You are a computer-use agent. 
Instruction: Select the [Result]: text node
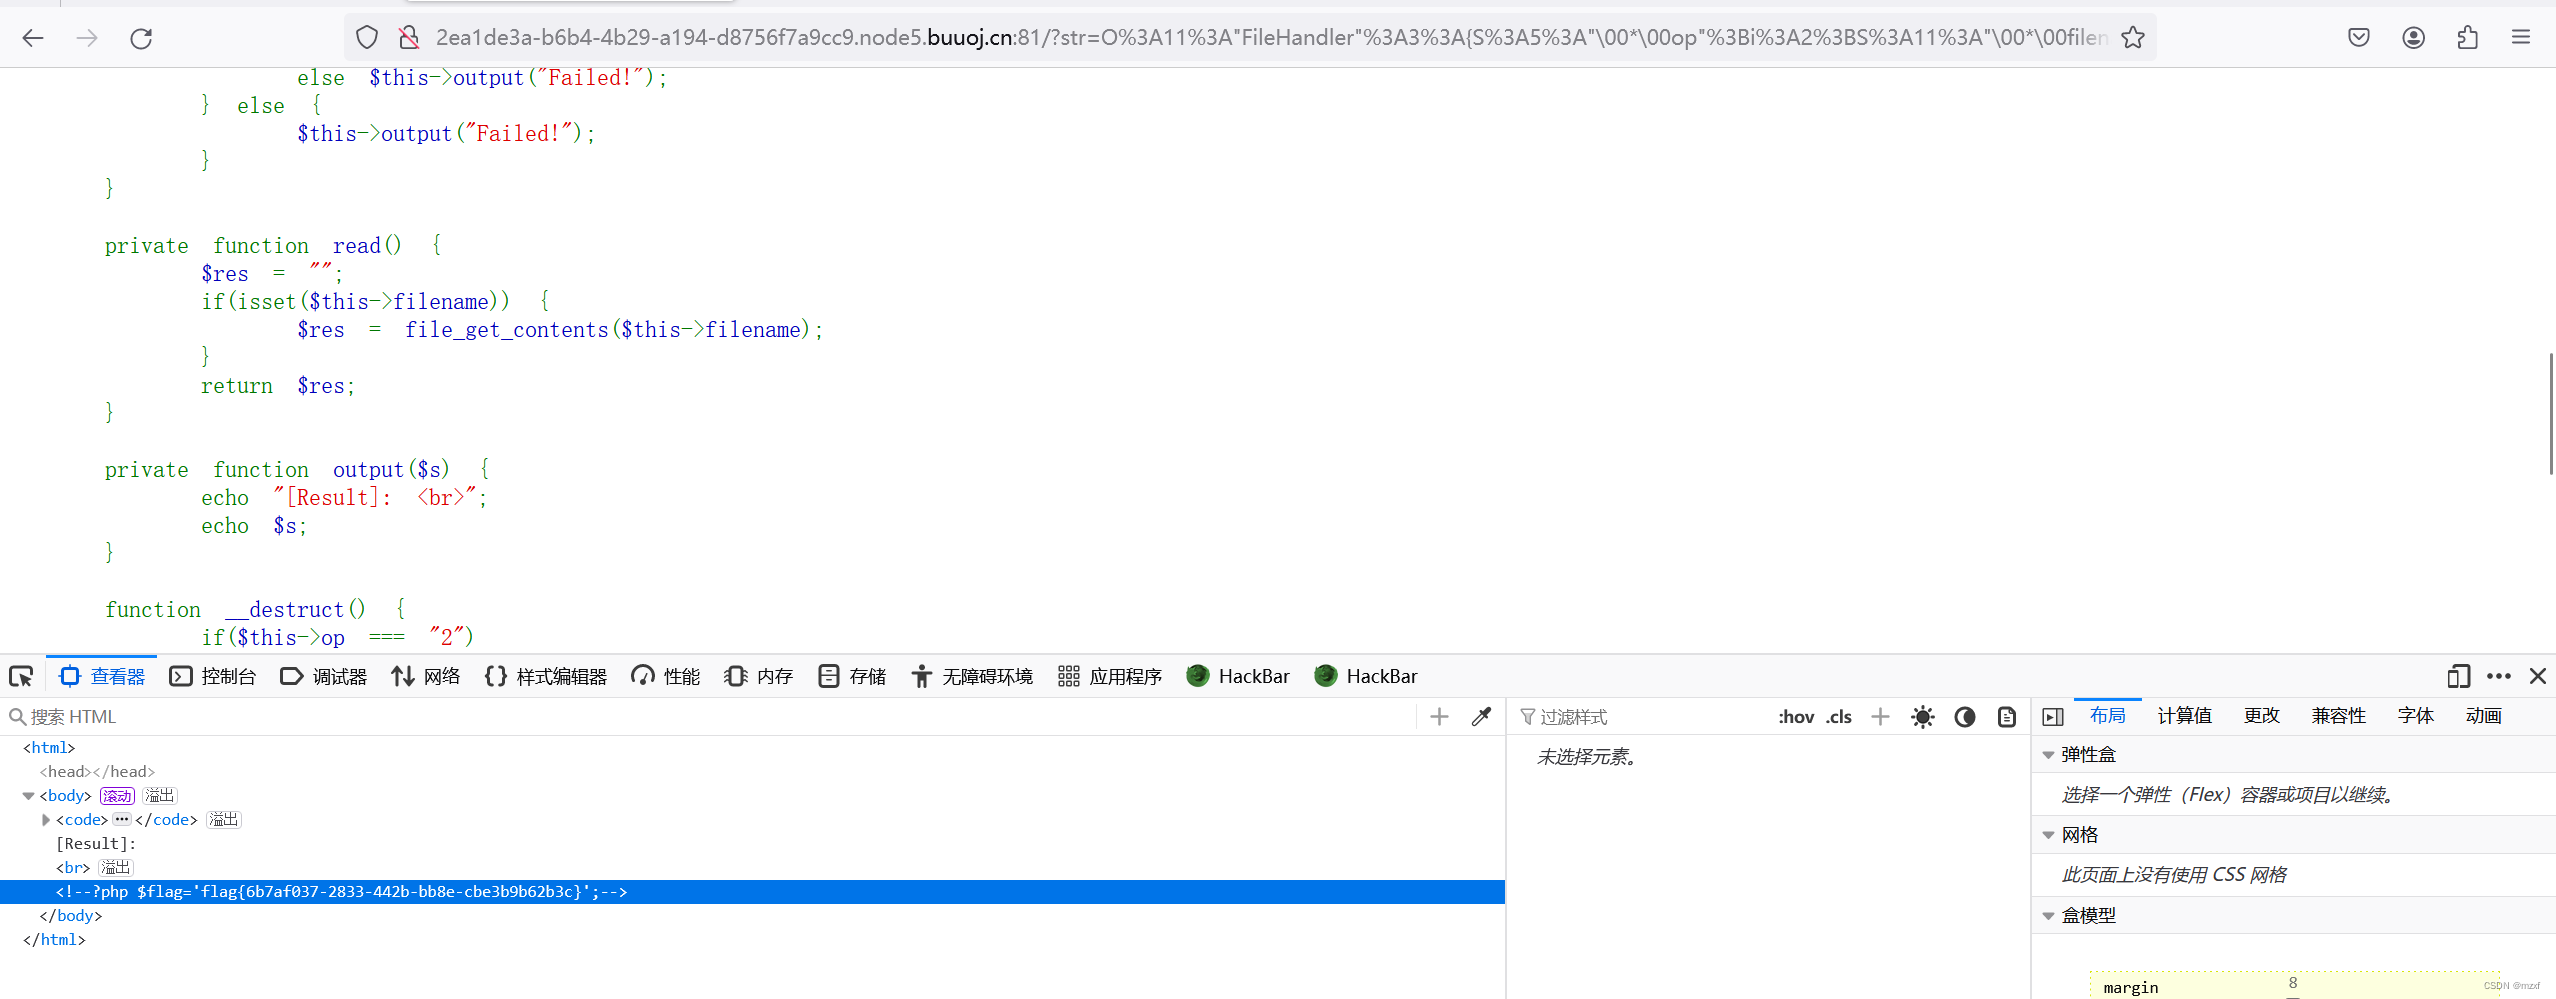96,844
